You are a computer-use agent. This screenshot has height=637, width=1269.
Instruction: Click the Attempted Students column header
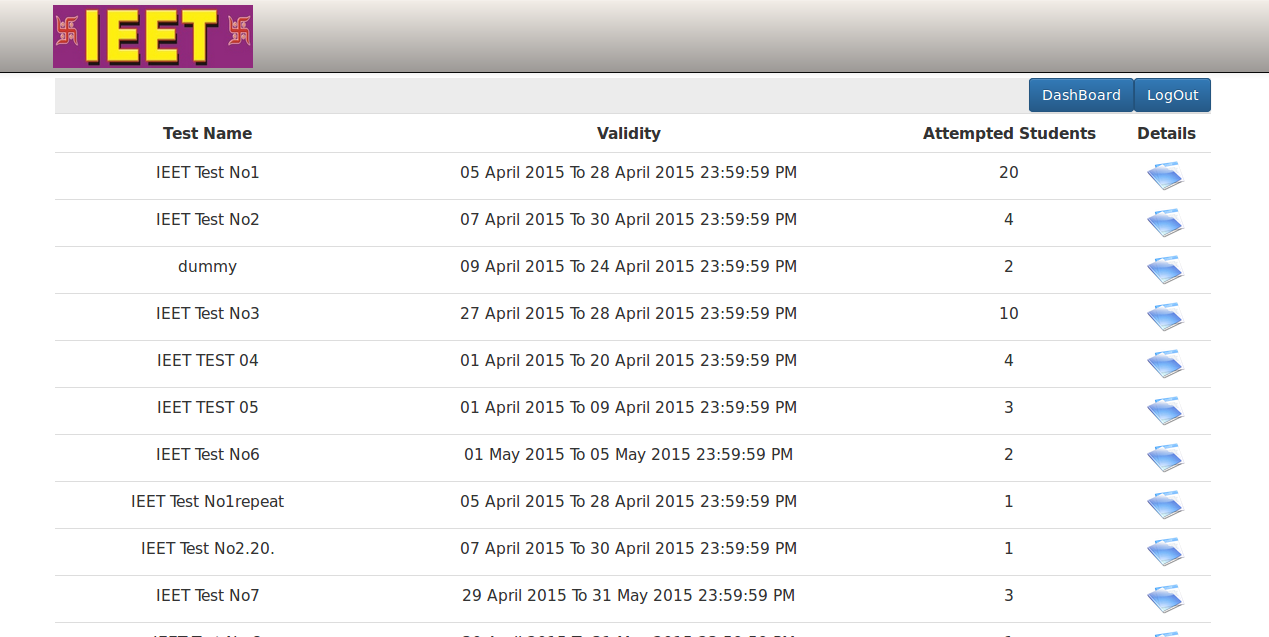click(x=1008, y=134)
